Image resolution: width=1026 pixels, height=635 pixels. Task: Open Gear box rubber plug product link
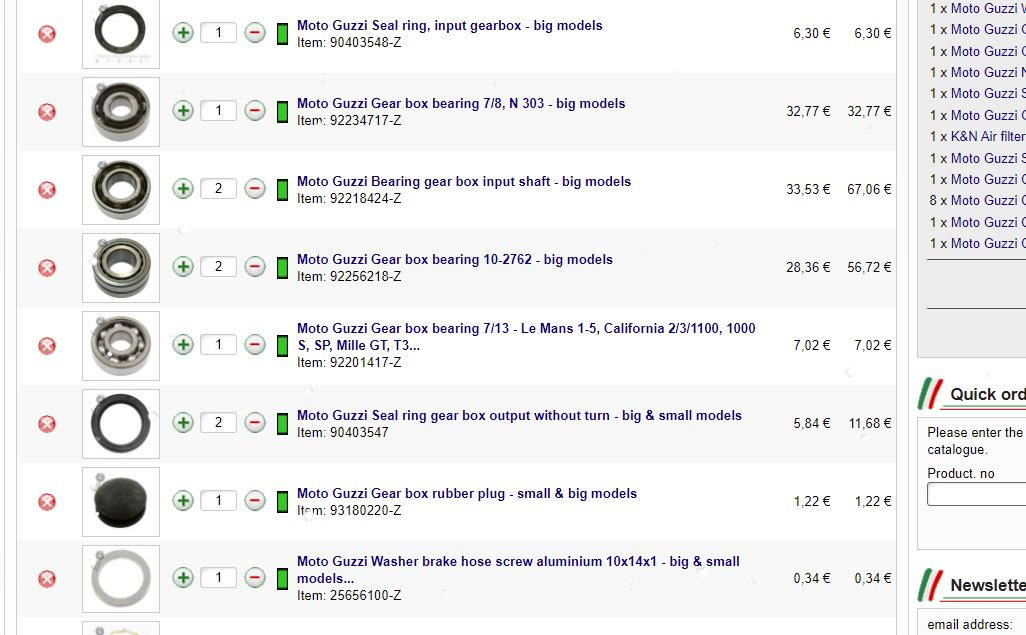coord(467,494)
